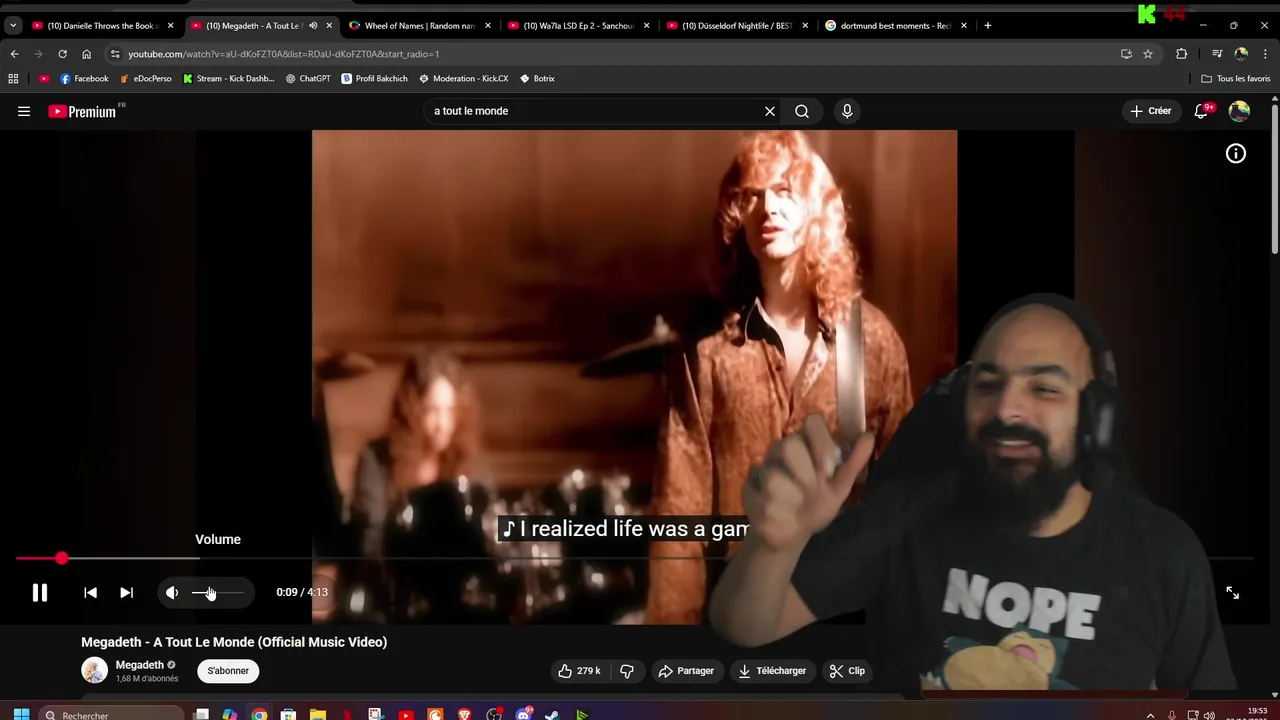This screenshot has width=1280, height=720.
Task: Open the ChatGPT bookmark
Action: coord(308,78)
